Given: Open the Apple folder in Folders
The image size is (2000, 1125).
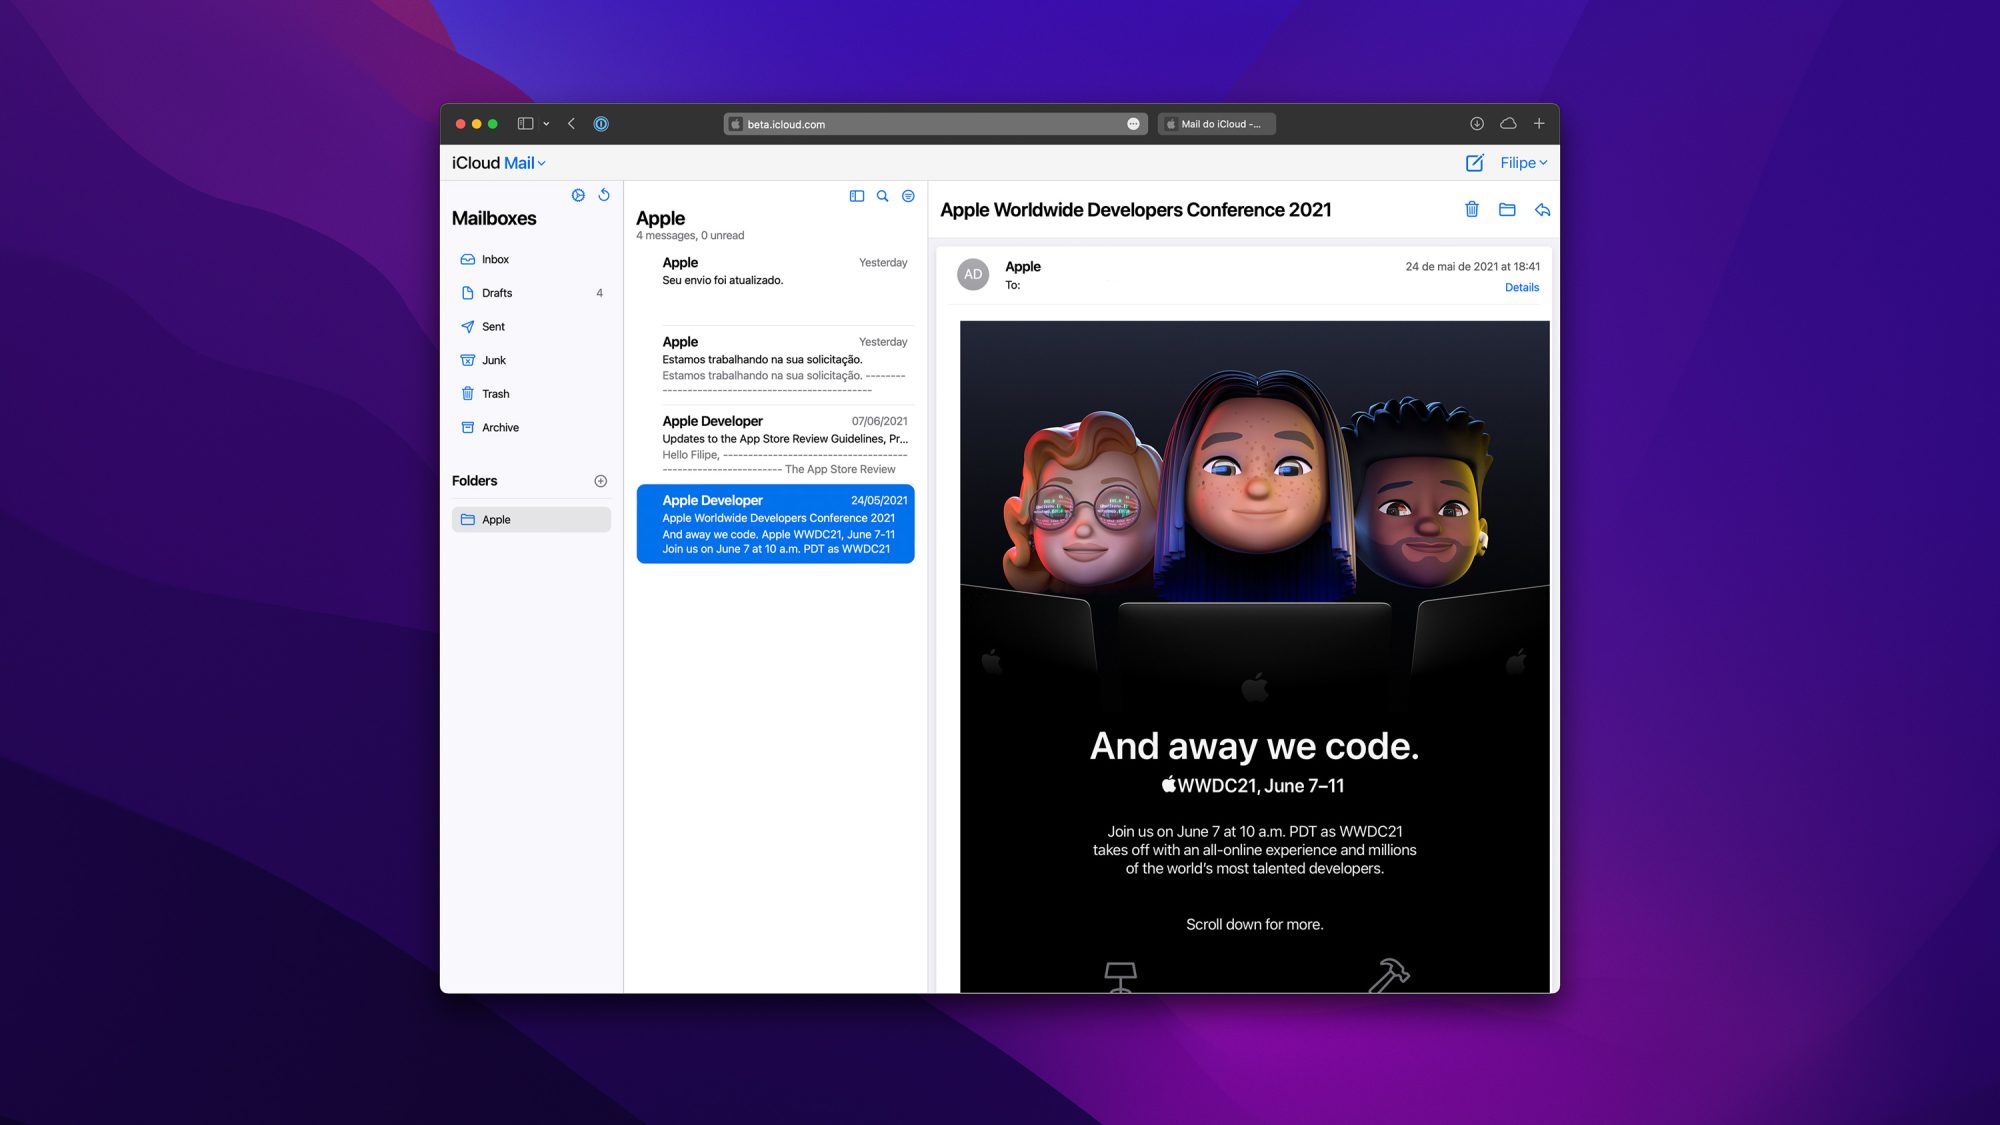Looking at the screenshot, I should click(x=531, y=520).
